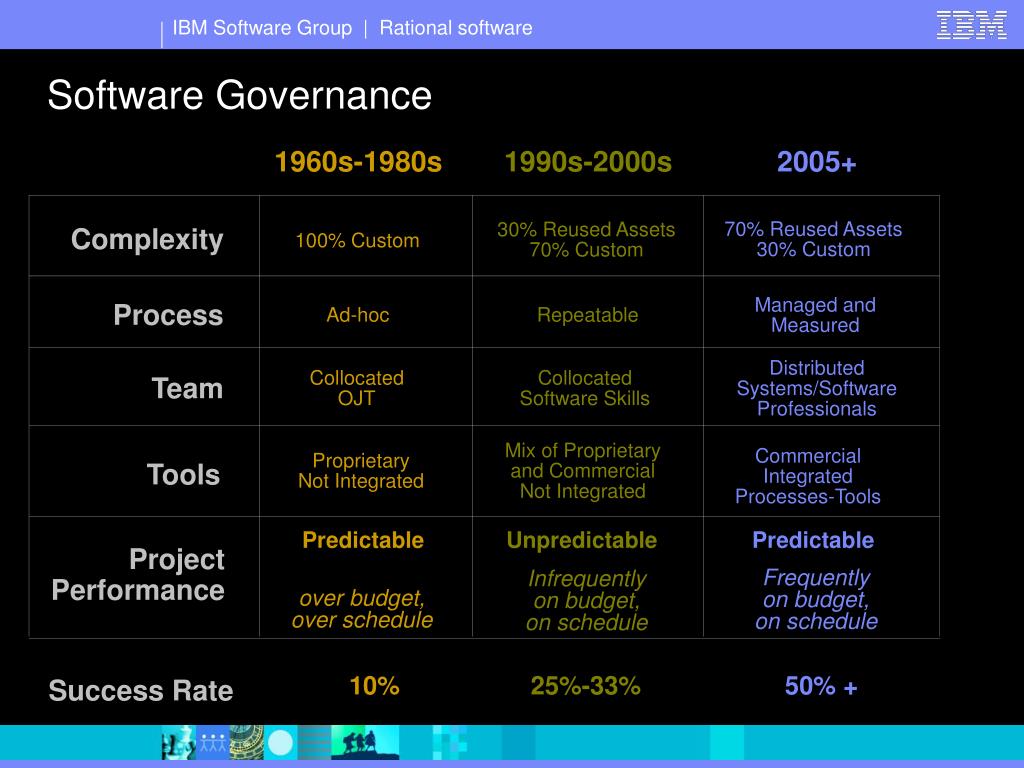The height and width of the screenshot is (768, 1024).
Task: Click the Success Rate label
Action: (x=141, y=691)
